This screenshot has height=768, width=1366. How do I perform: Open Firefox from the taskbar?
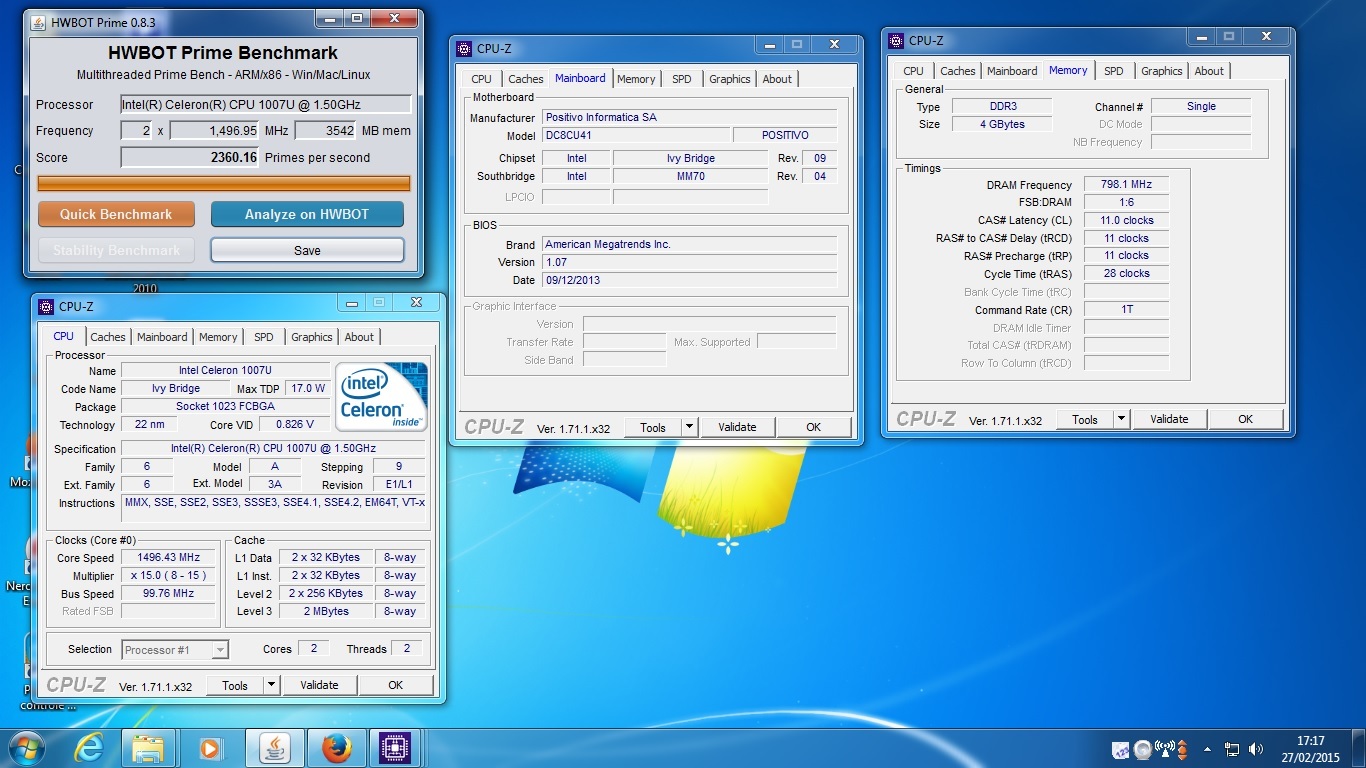pyautogui.click(x=335, y=748)
